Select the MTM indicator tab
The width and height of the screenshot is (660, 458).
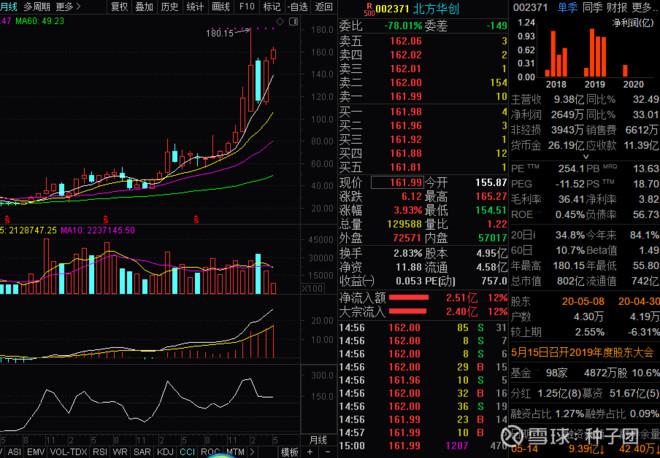click(x=235, y=452)
